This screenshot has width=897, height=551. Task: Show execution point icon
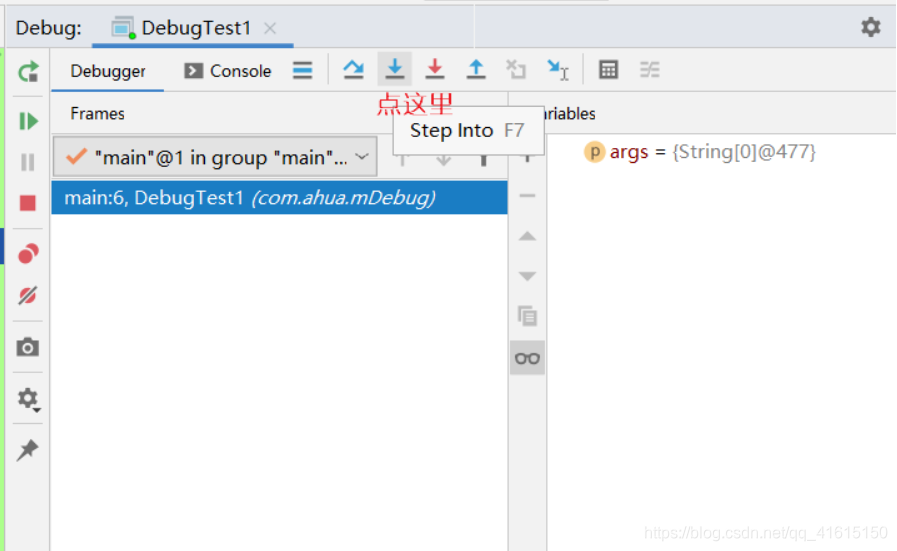click(x=303, y=70)
